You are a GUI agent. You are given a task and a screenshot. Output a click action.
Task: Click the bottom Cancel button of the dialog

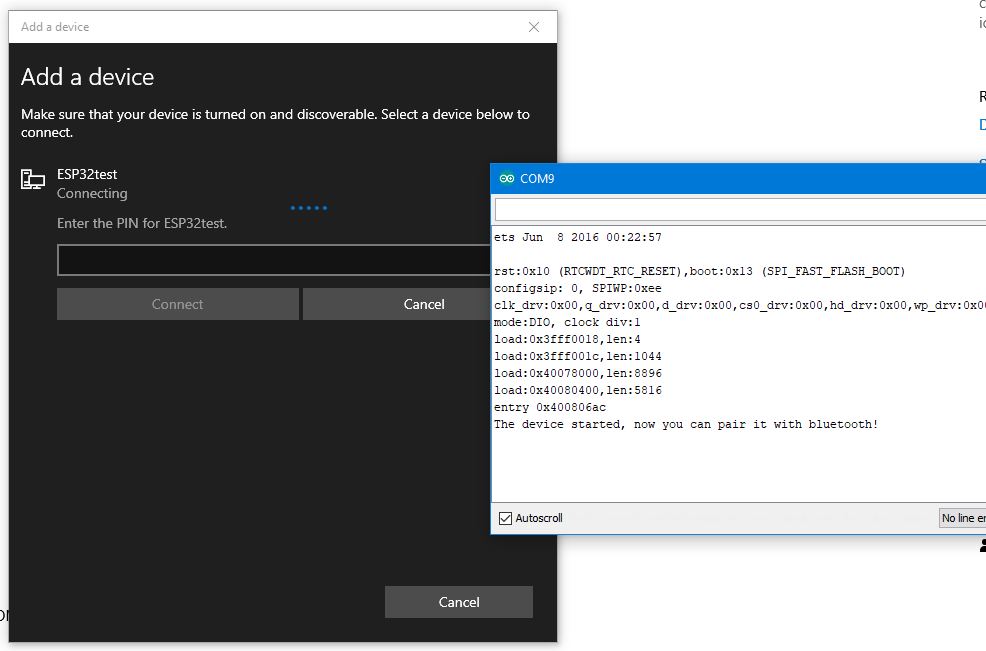459,602
